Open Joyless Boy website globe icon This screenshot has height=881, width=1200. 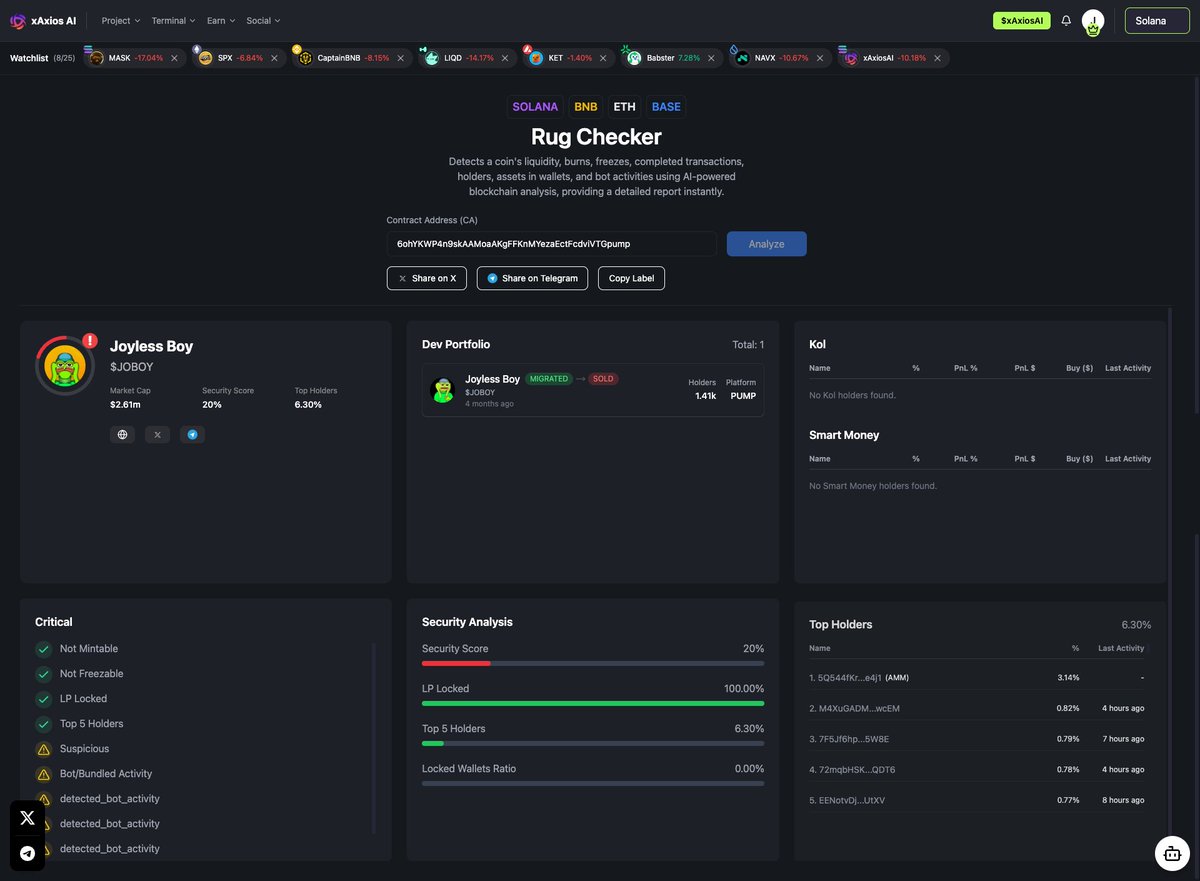[122, 435]
